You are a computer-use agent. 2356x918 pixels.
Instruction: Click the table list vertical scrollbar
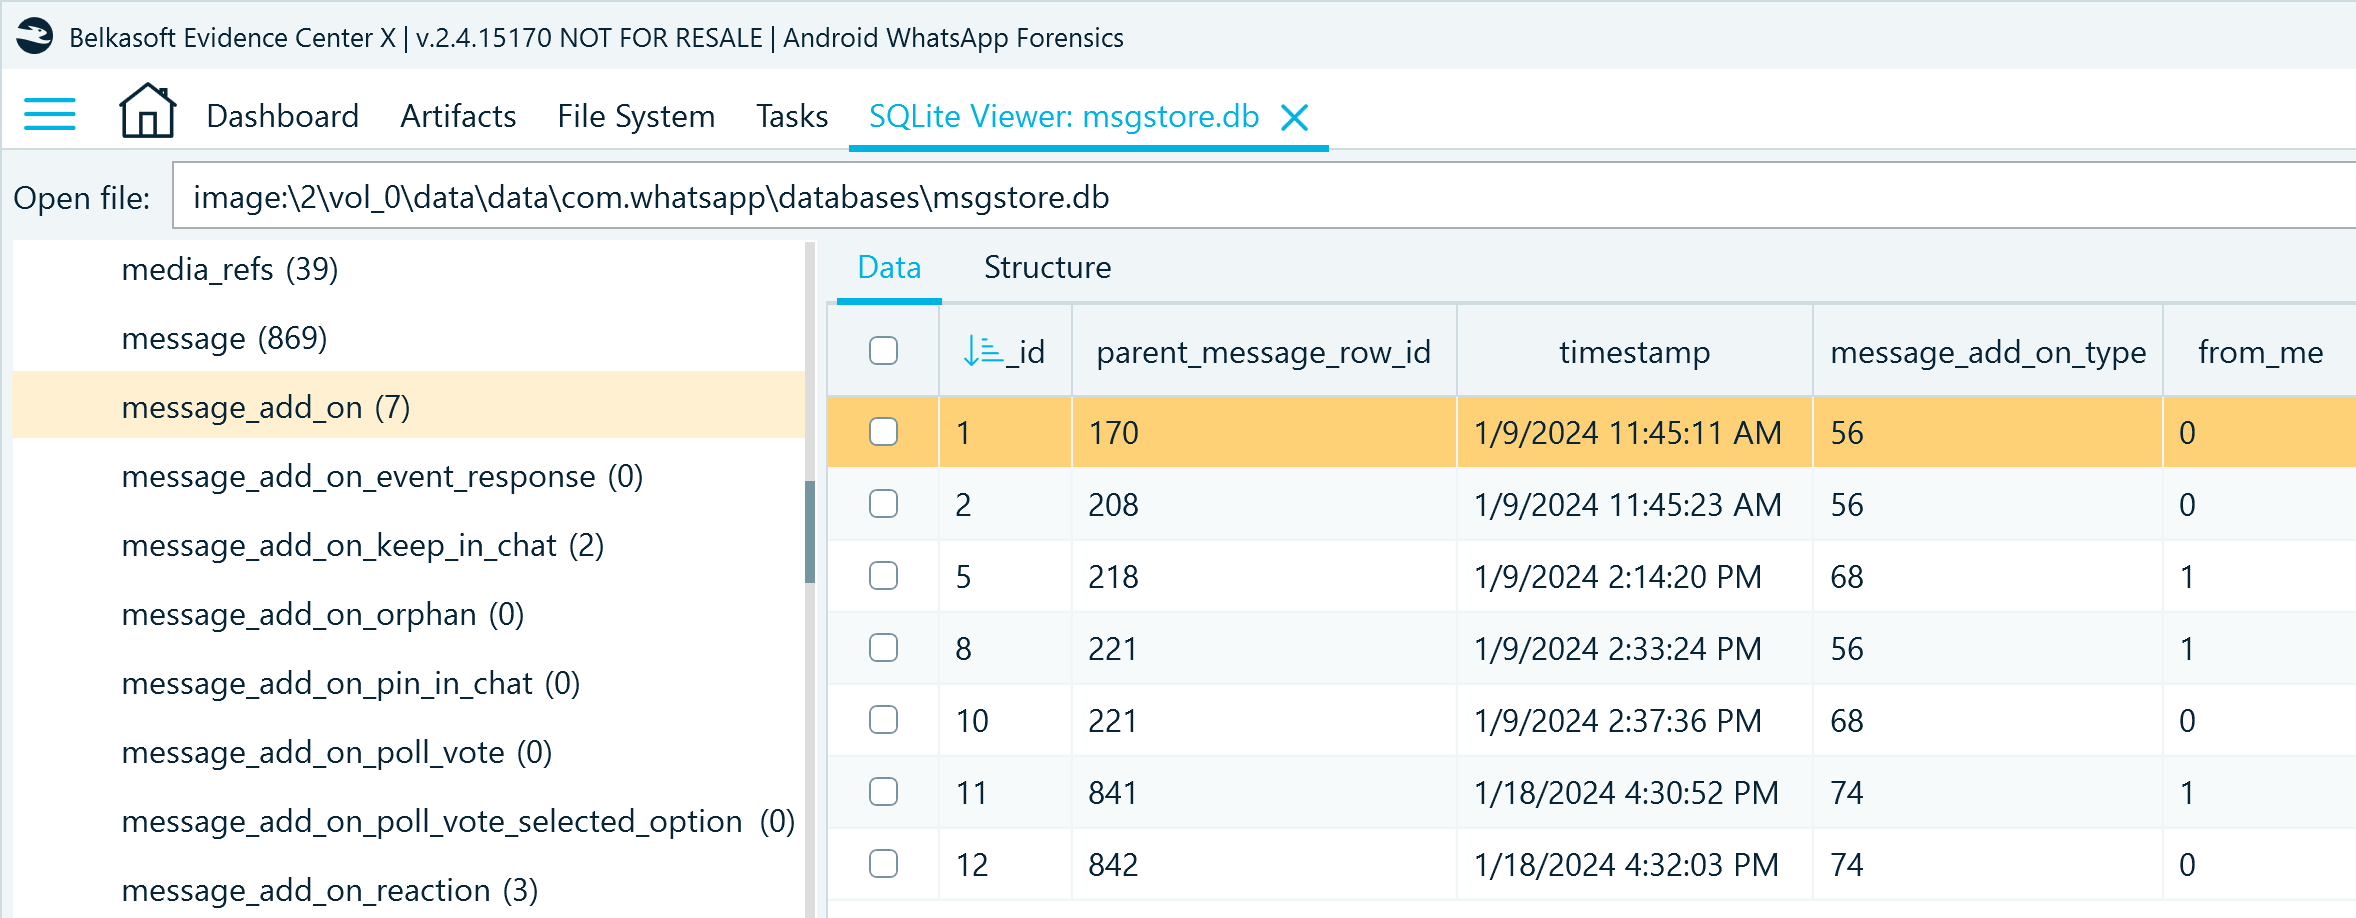810,532
